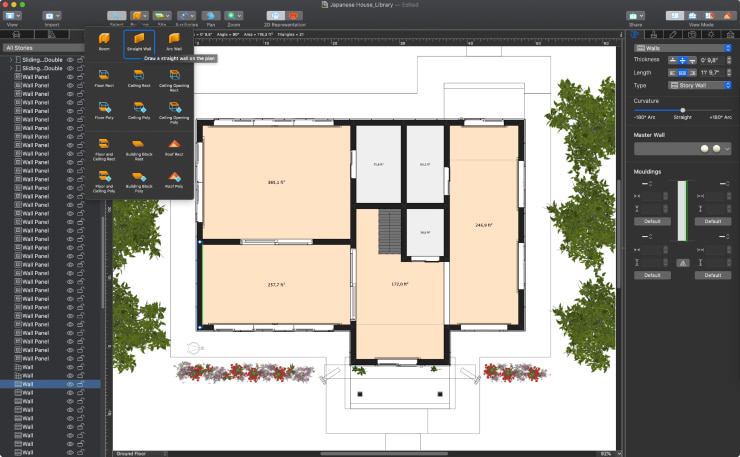
Task: Activate the Pan tool in toolbar
Action: click(x=211, y=16)
